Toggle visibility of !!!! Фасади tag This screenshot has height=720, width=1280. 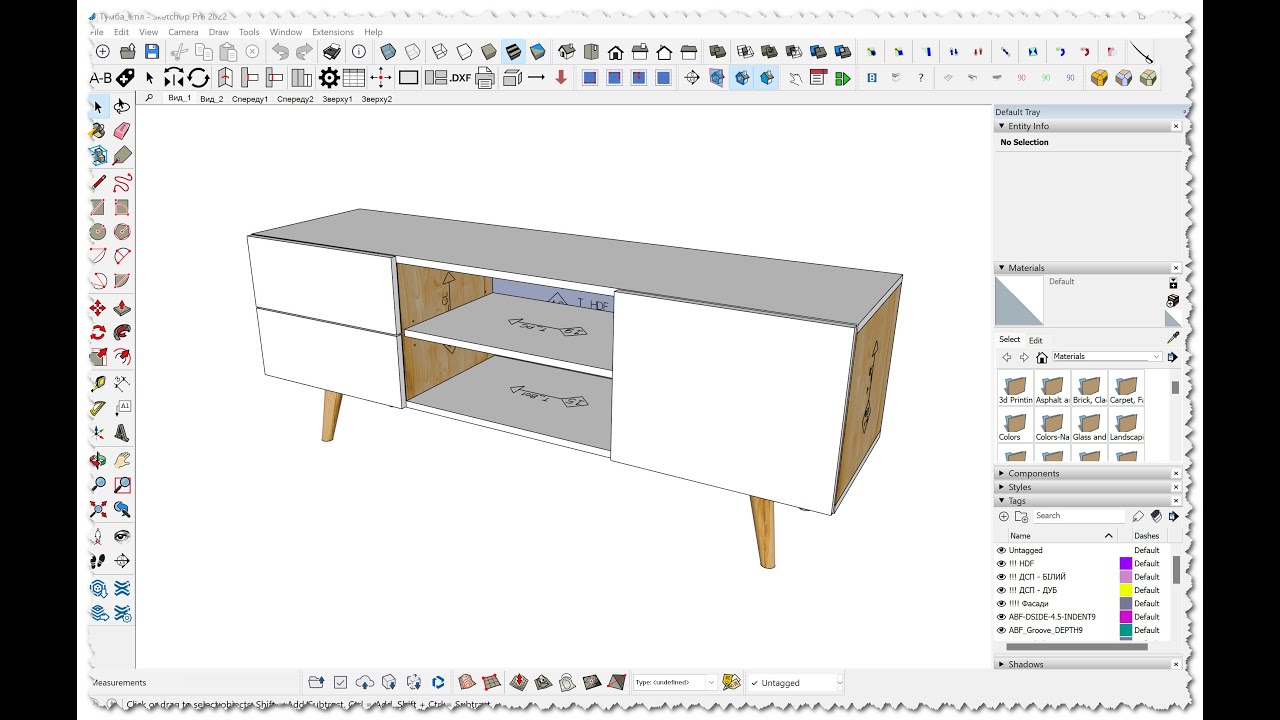coord(1001,604)
